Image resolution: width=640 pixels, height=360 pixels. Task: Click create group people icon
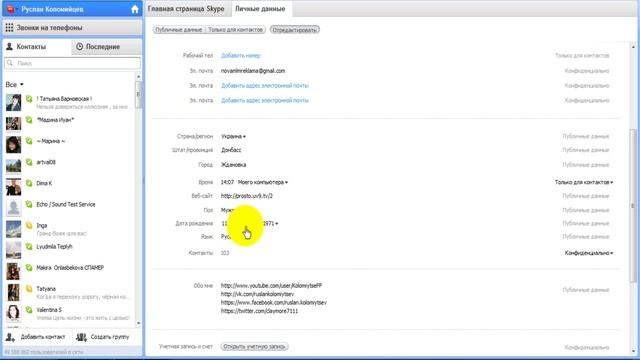(81, 337)
